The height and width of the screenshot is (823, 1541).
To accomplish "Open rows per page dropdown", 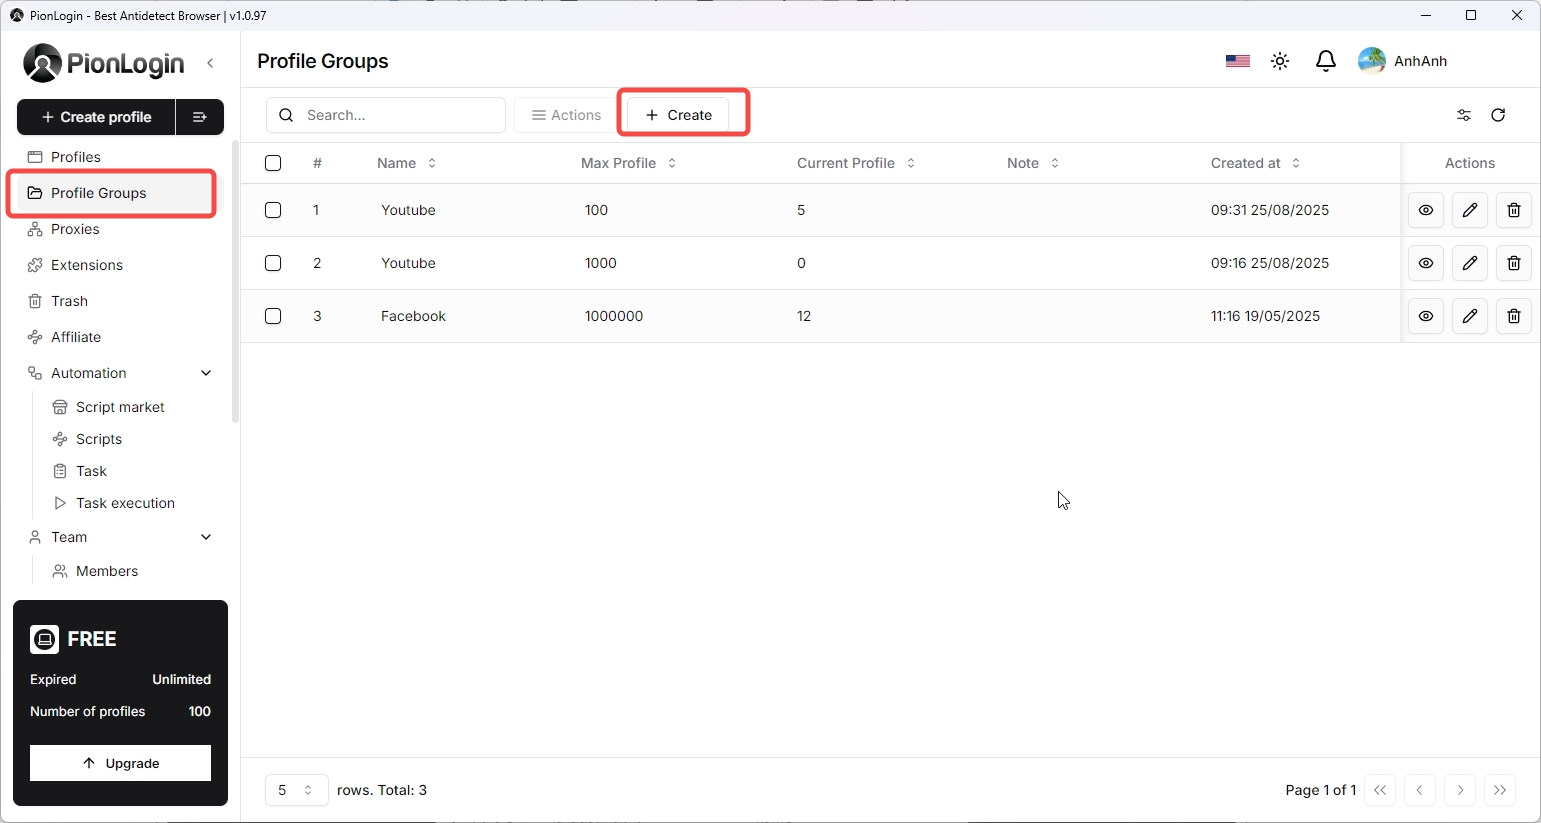I will coord(296,790).
